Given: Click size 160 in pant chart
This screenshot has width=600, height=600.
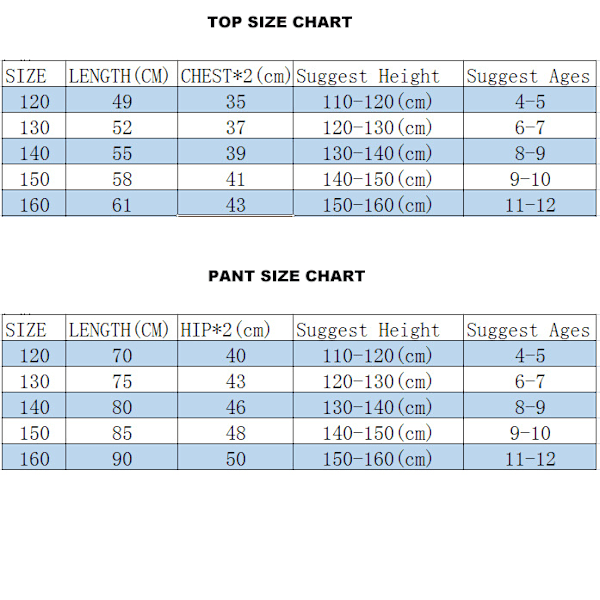Looking at the screenshot, I should pyautogui.click(x=34, y=459).
